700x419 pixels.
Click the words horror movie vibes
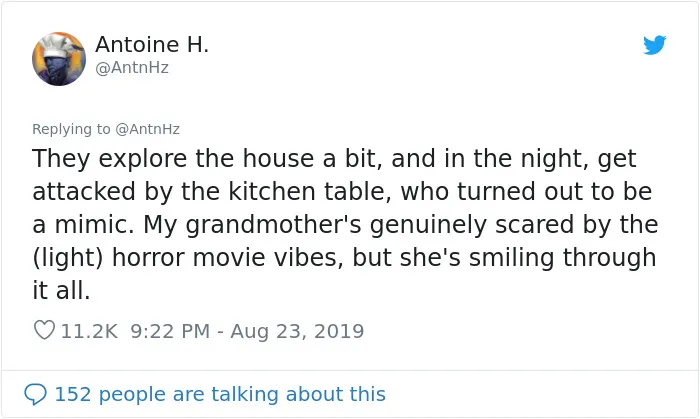click(227, 257)
